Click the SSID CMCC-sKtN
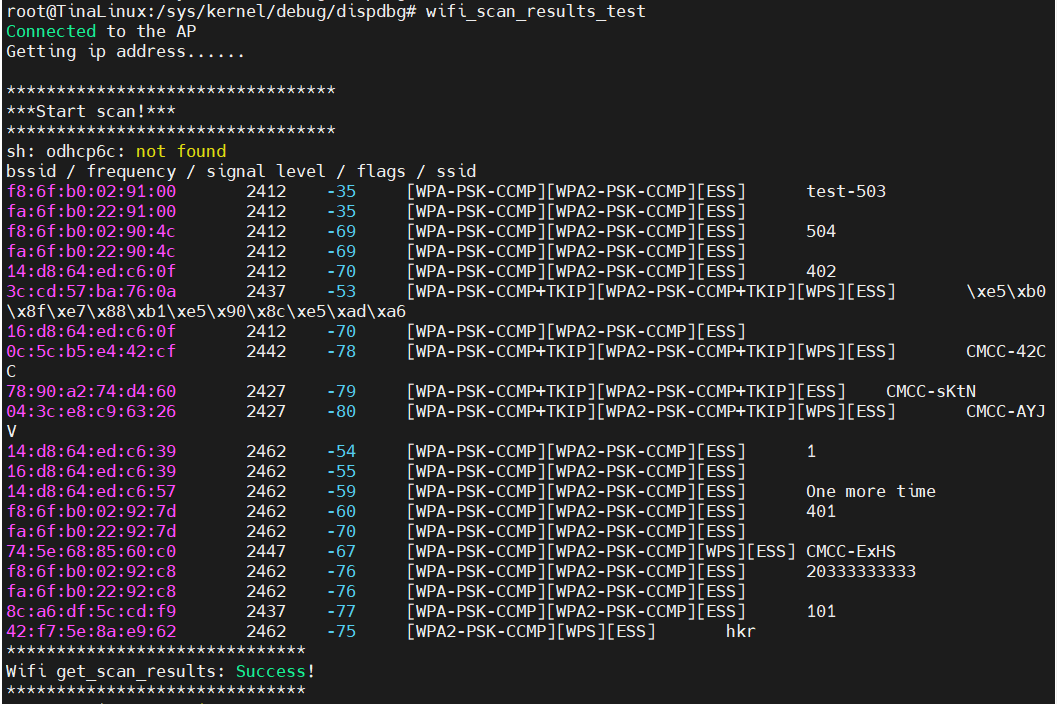Screen dimensions: 1057x704 (931, 391)
